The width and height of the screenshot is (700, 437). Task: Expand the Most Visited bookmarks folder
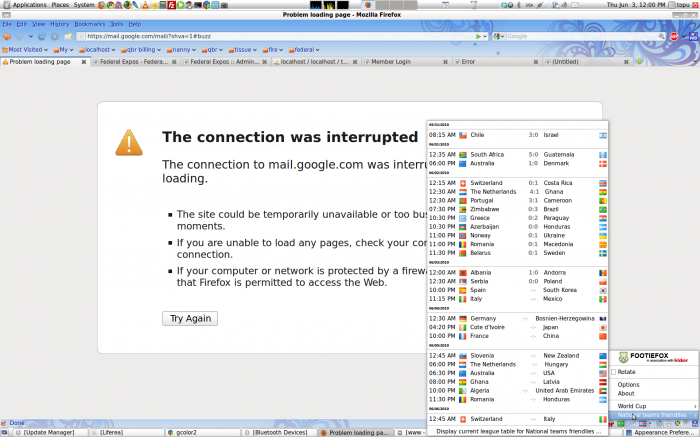click(x=25, y=50)
